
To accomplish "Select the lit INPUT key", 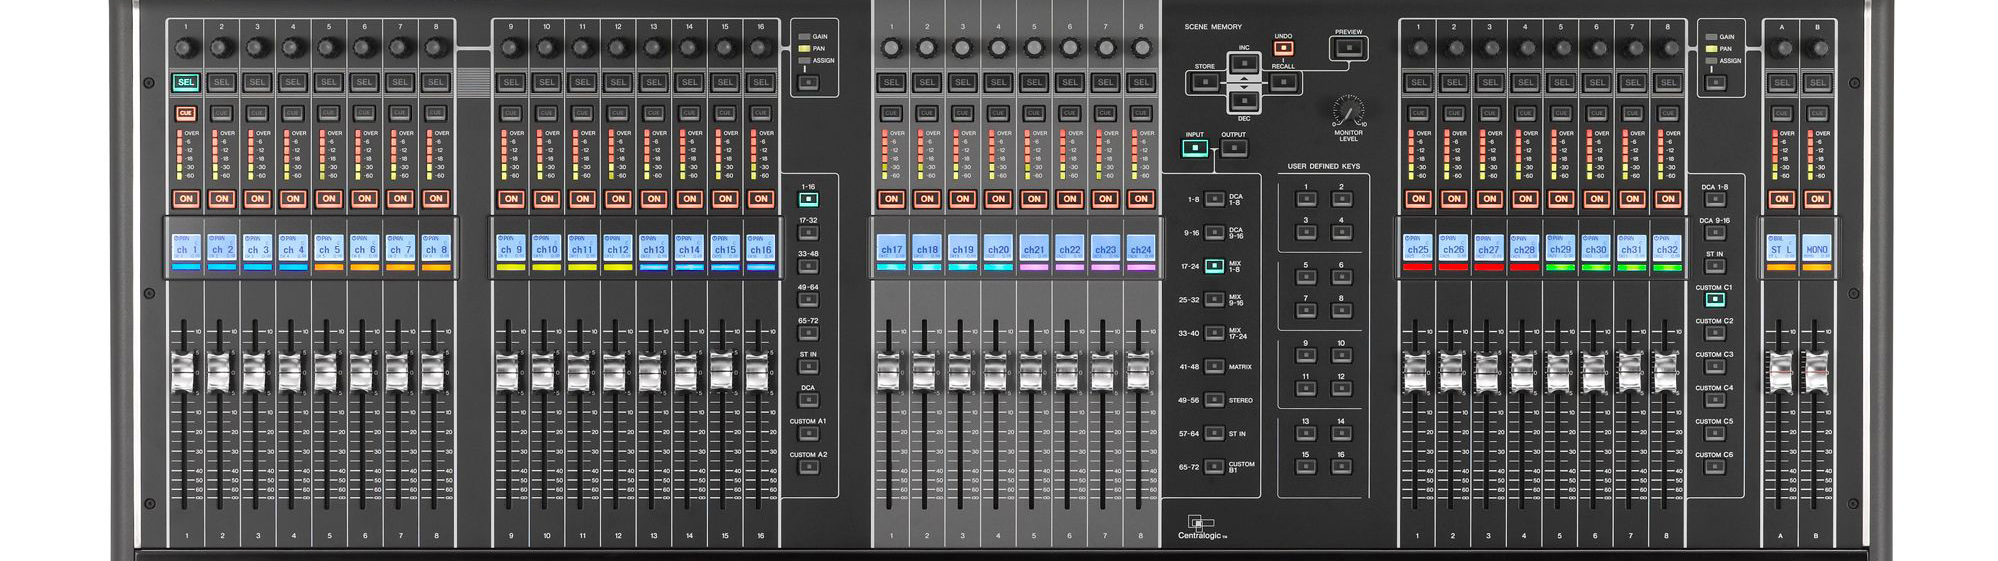I will [1194, 148].
